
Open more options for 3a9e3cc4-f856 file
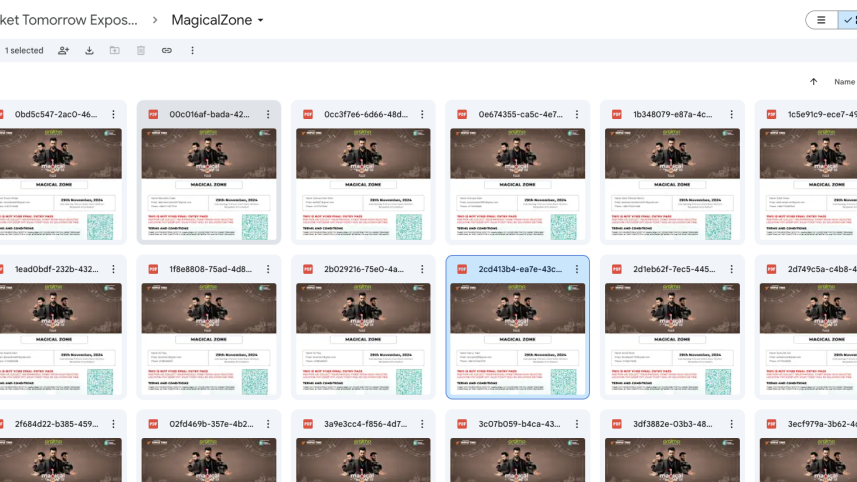coord(422,424)
